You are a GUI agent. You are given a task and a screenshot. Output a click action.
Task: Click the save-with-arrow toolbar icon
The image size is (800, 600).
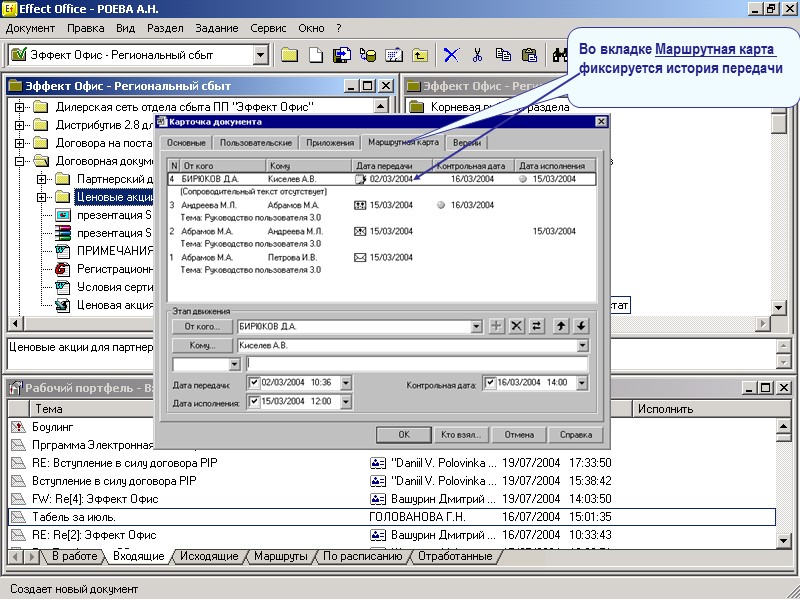[342, 55]
